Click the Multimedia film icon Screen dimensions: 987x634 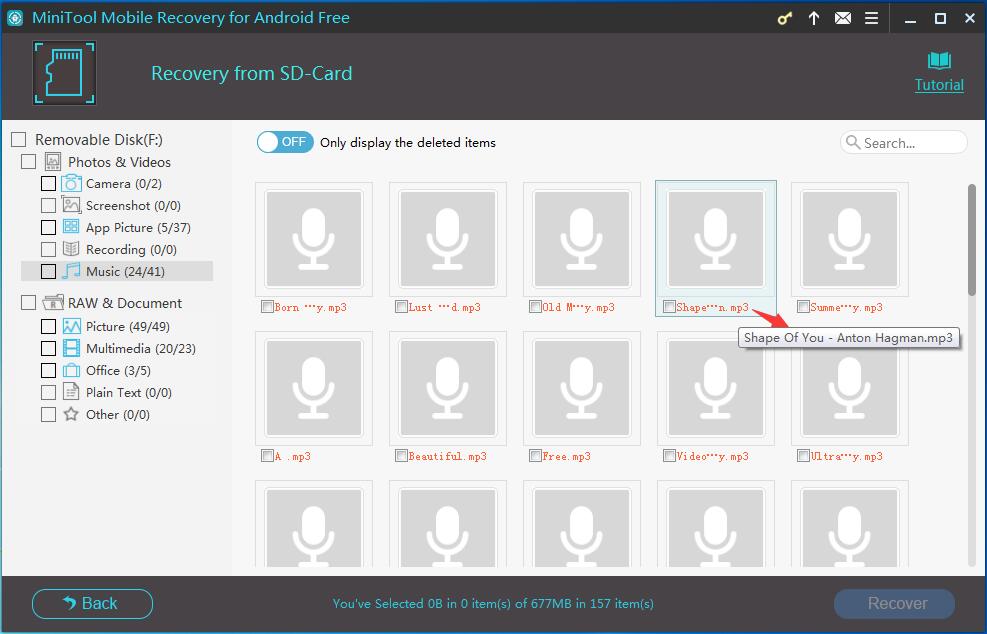[71, 349]
